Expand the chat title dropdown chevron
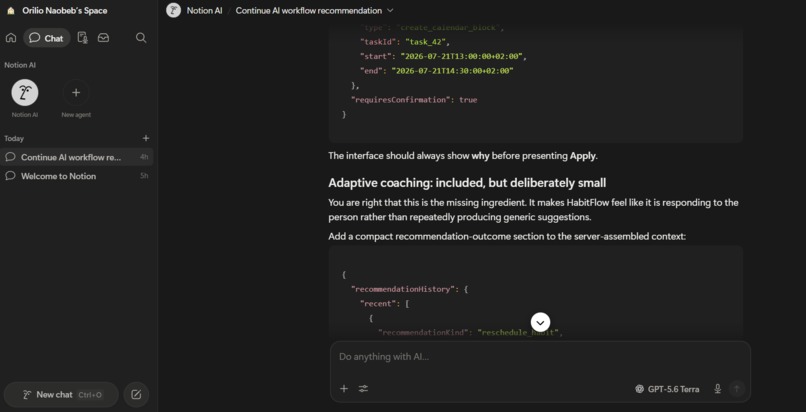 click(x=390, y=10)
